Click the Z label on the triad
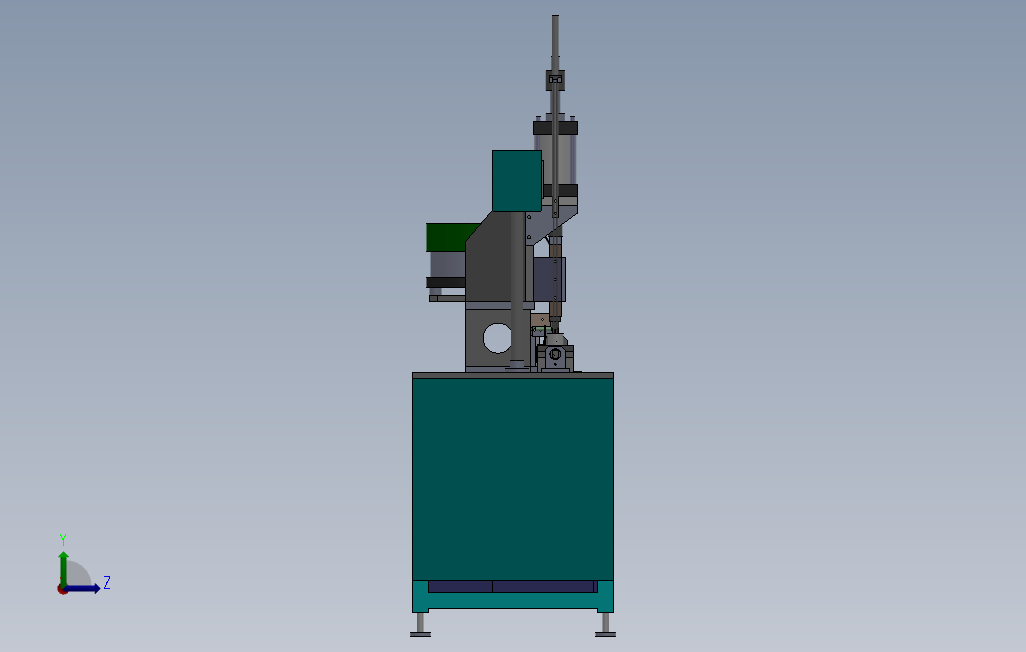Image resolution: width=1026 pixels, height=652 pixels. [x=107, y=582]
